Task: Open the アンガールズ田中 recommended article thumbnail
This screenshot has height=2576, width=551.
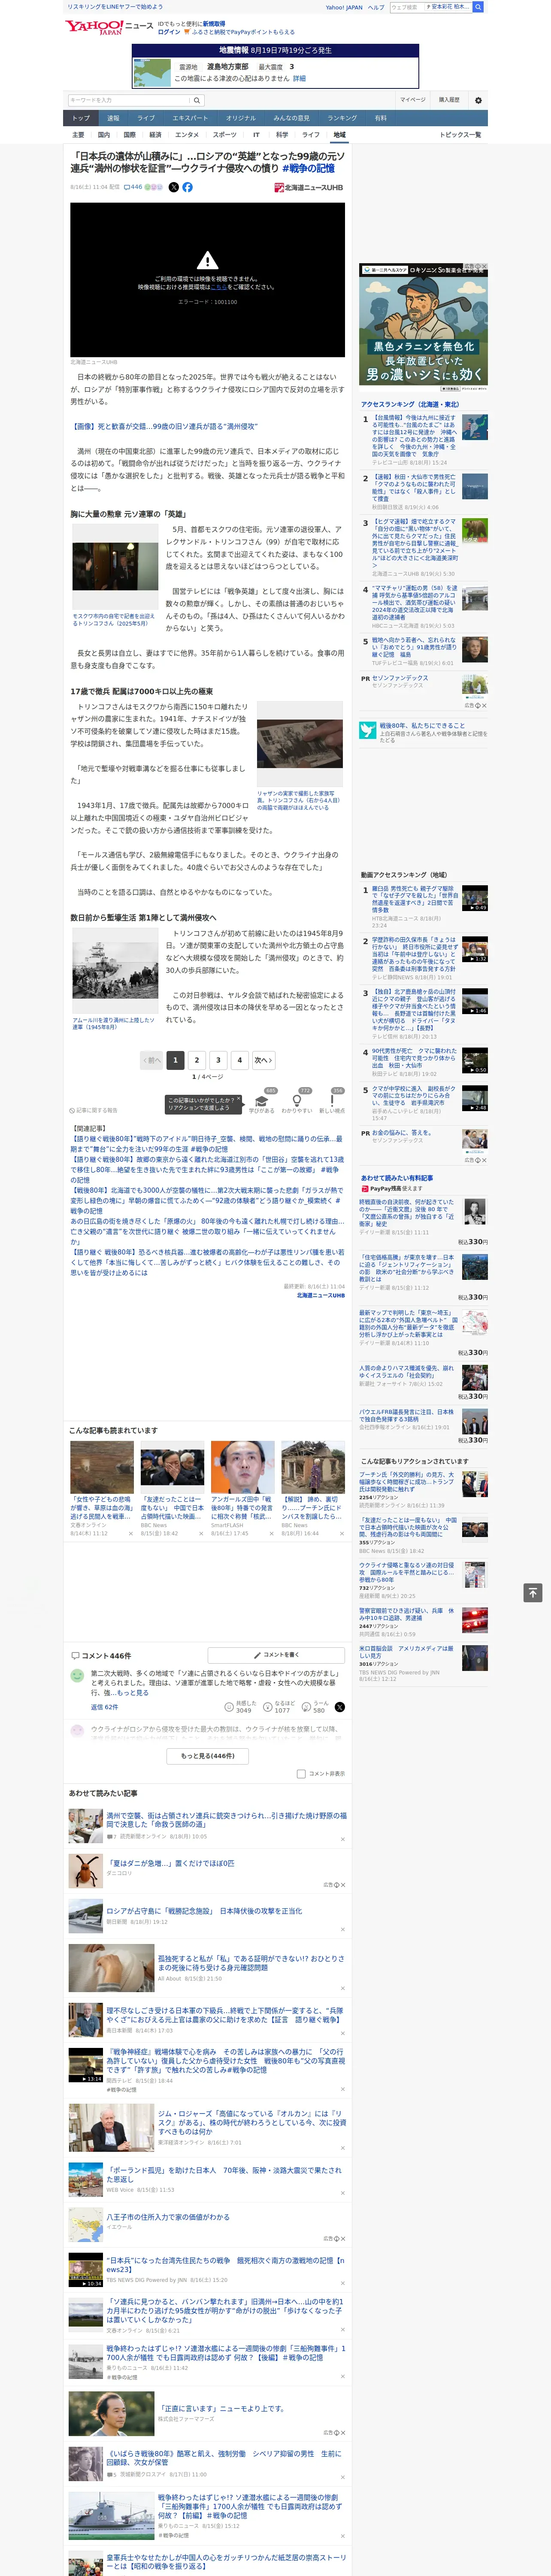Action: pyautogui.click(x=242, y=1467)
